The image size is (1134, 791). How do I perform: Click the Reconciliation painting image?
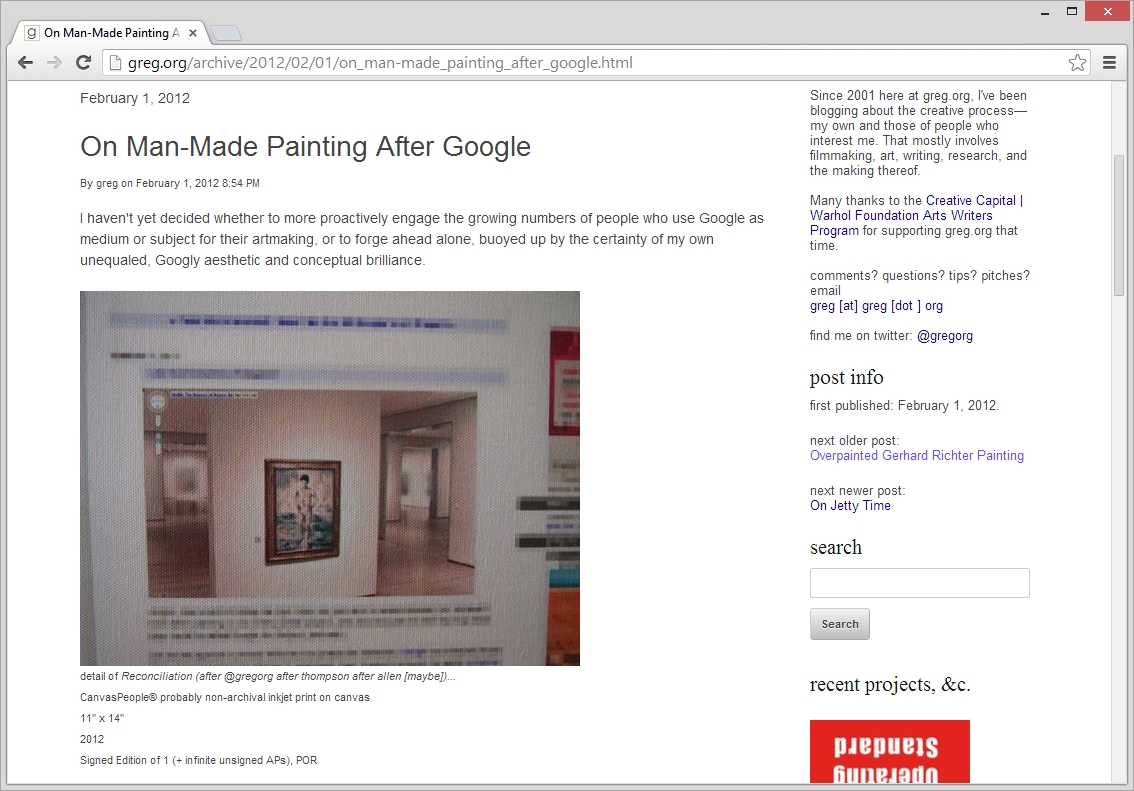[330, 478]
